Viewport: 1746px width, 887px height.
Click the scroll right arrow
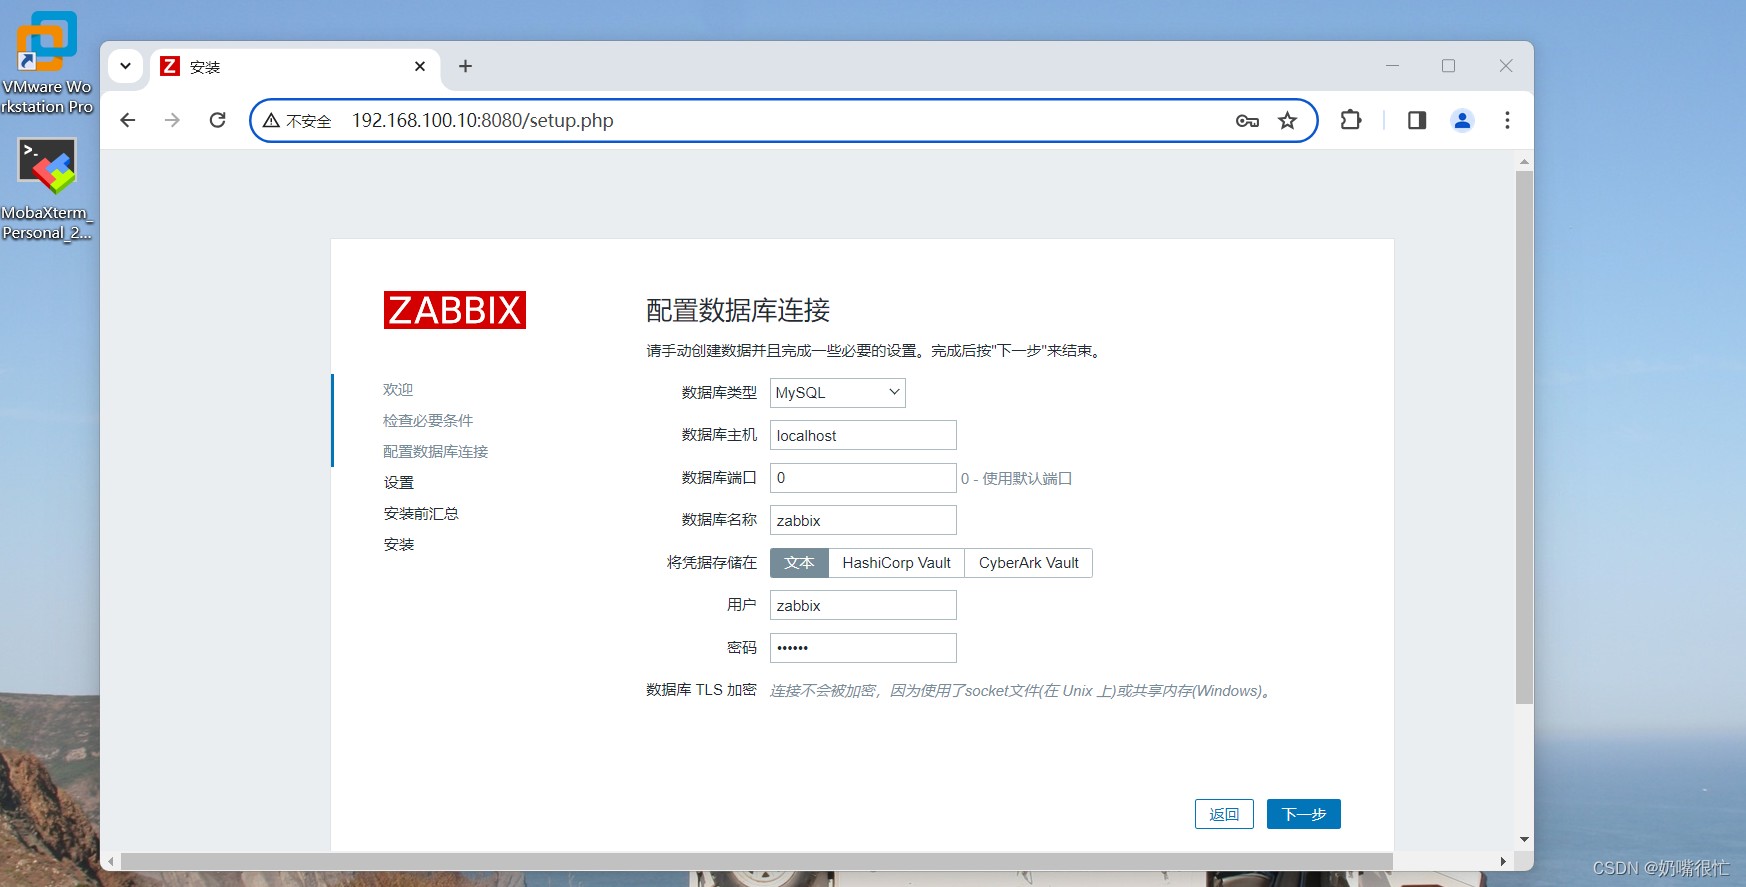tap(1503, 861)
